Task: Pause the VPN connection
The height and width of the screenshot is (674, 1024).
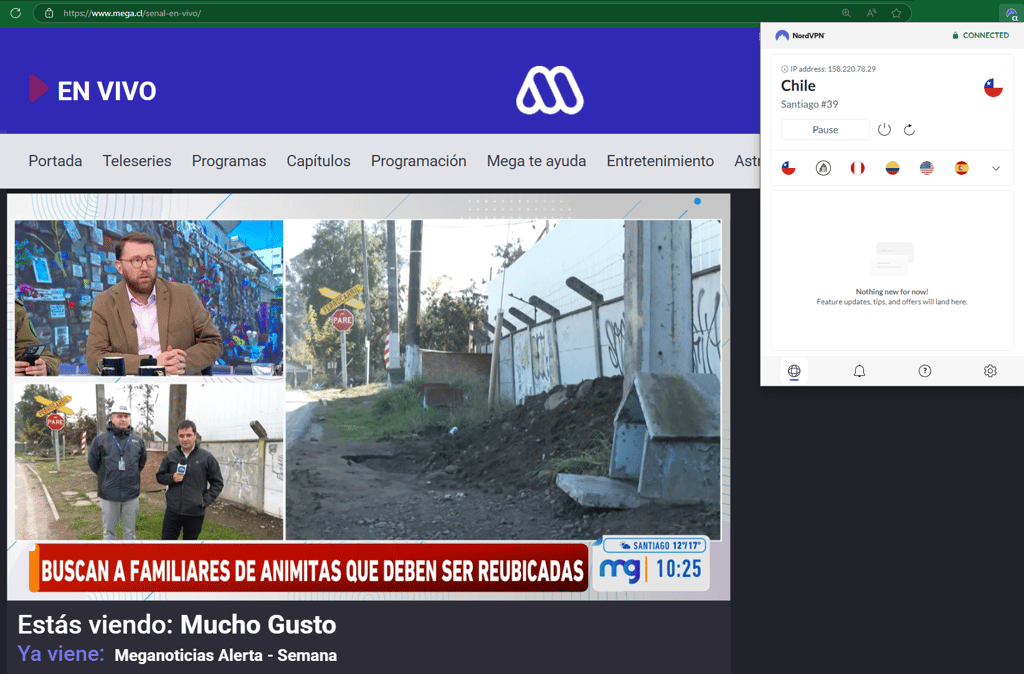Action: [825, 129]
